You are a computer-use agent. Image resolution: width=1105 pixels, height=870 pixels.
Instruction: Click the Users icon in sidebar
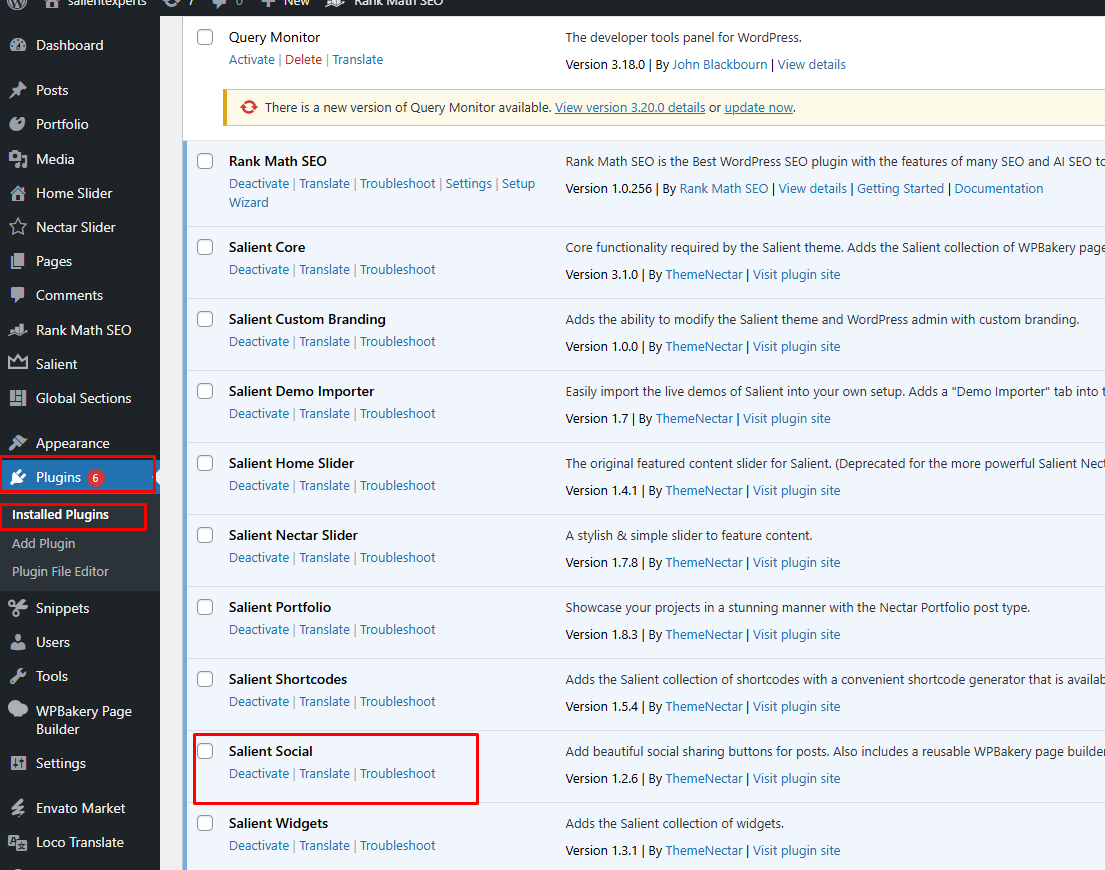coord(18,642)
